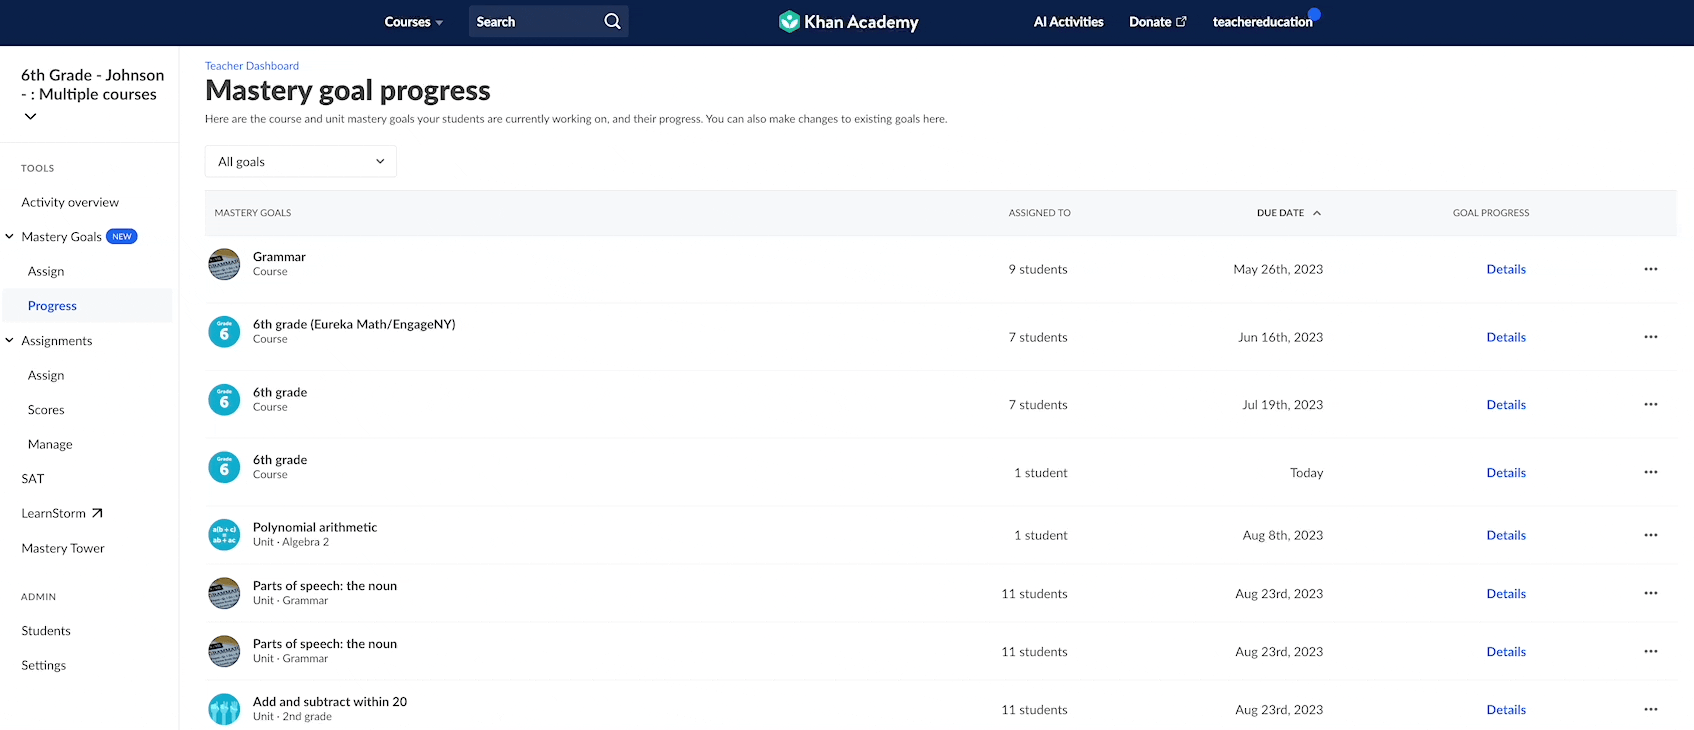This screenshot has height=730, width=1694.
Task: Click the Add and subtract within 20 icon
Action: tap(224, 709)
